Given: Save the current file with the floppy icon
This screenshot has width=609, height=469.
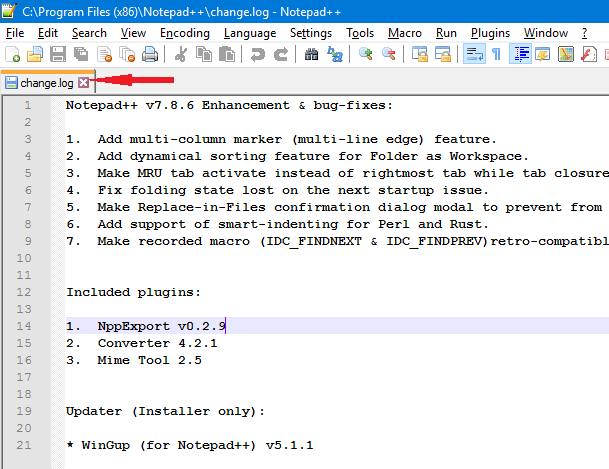Looking at the screenshot, I should pos(57,54).
